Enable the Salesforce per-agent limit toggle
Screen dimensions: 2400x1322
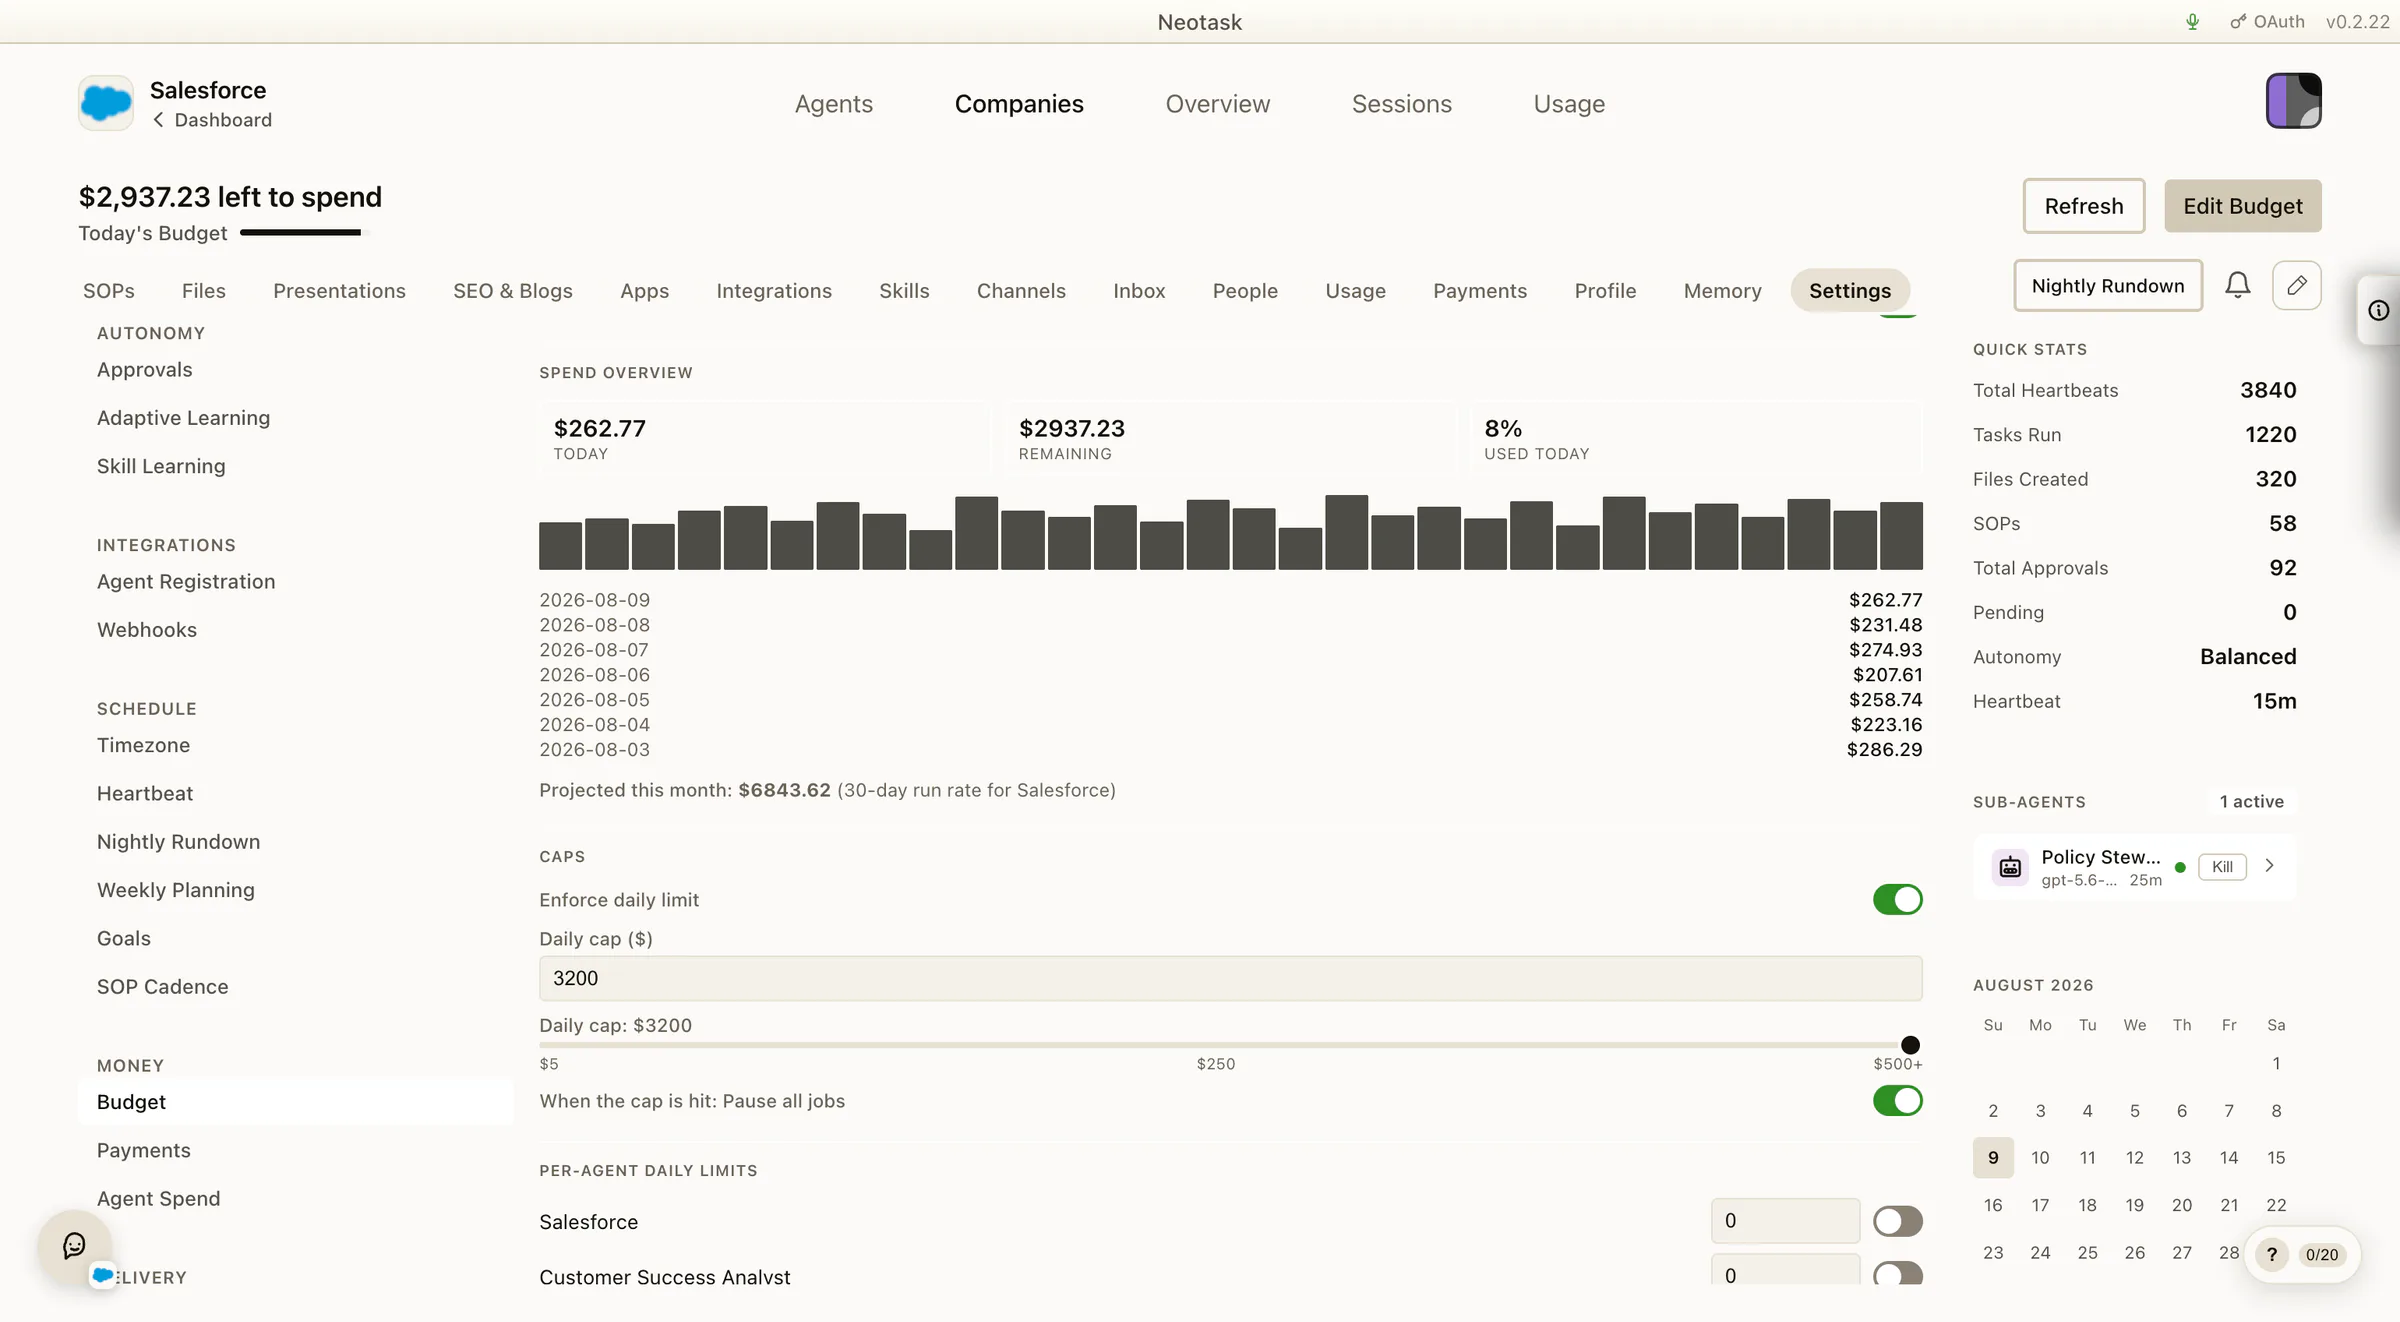click(x=1897, y=1221)
